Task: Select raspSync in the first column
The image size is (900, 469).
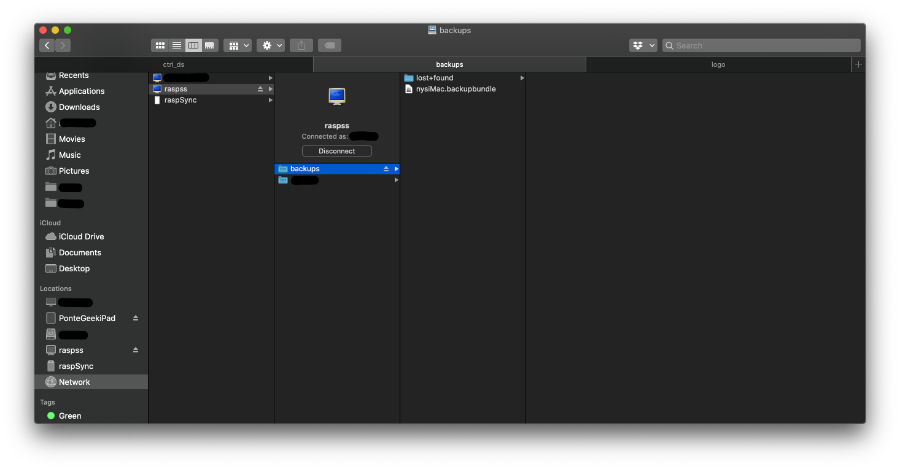Action: tap(211, 100)
